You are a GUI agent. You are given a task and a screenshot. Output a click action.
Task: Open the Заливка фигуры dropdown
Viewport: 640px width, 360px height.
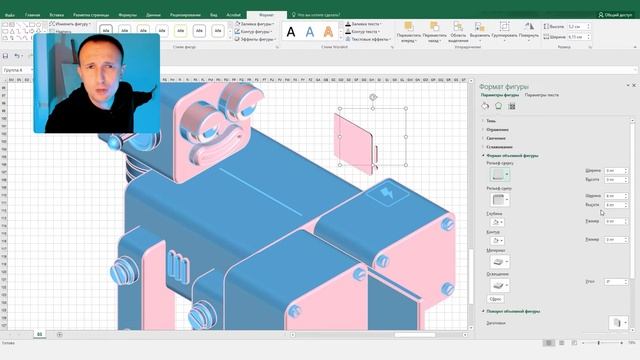(255, 24)
